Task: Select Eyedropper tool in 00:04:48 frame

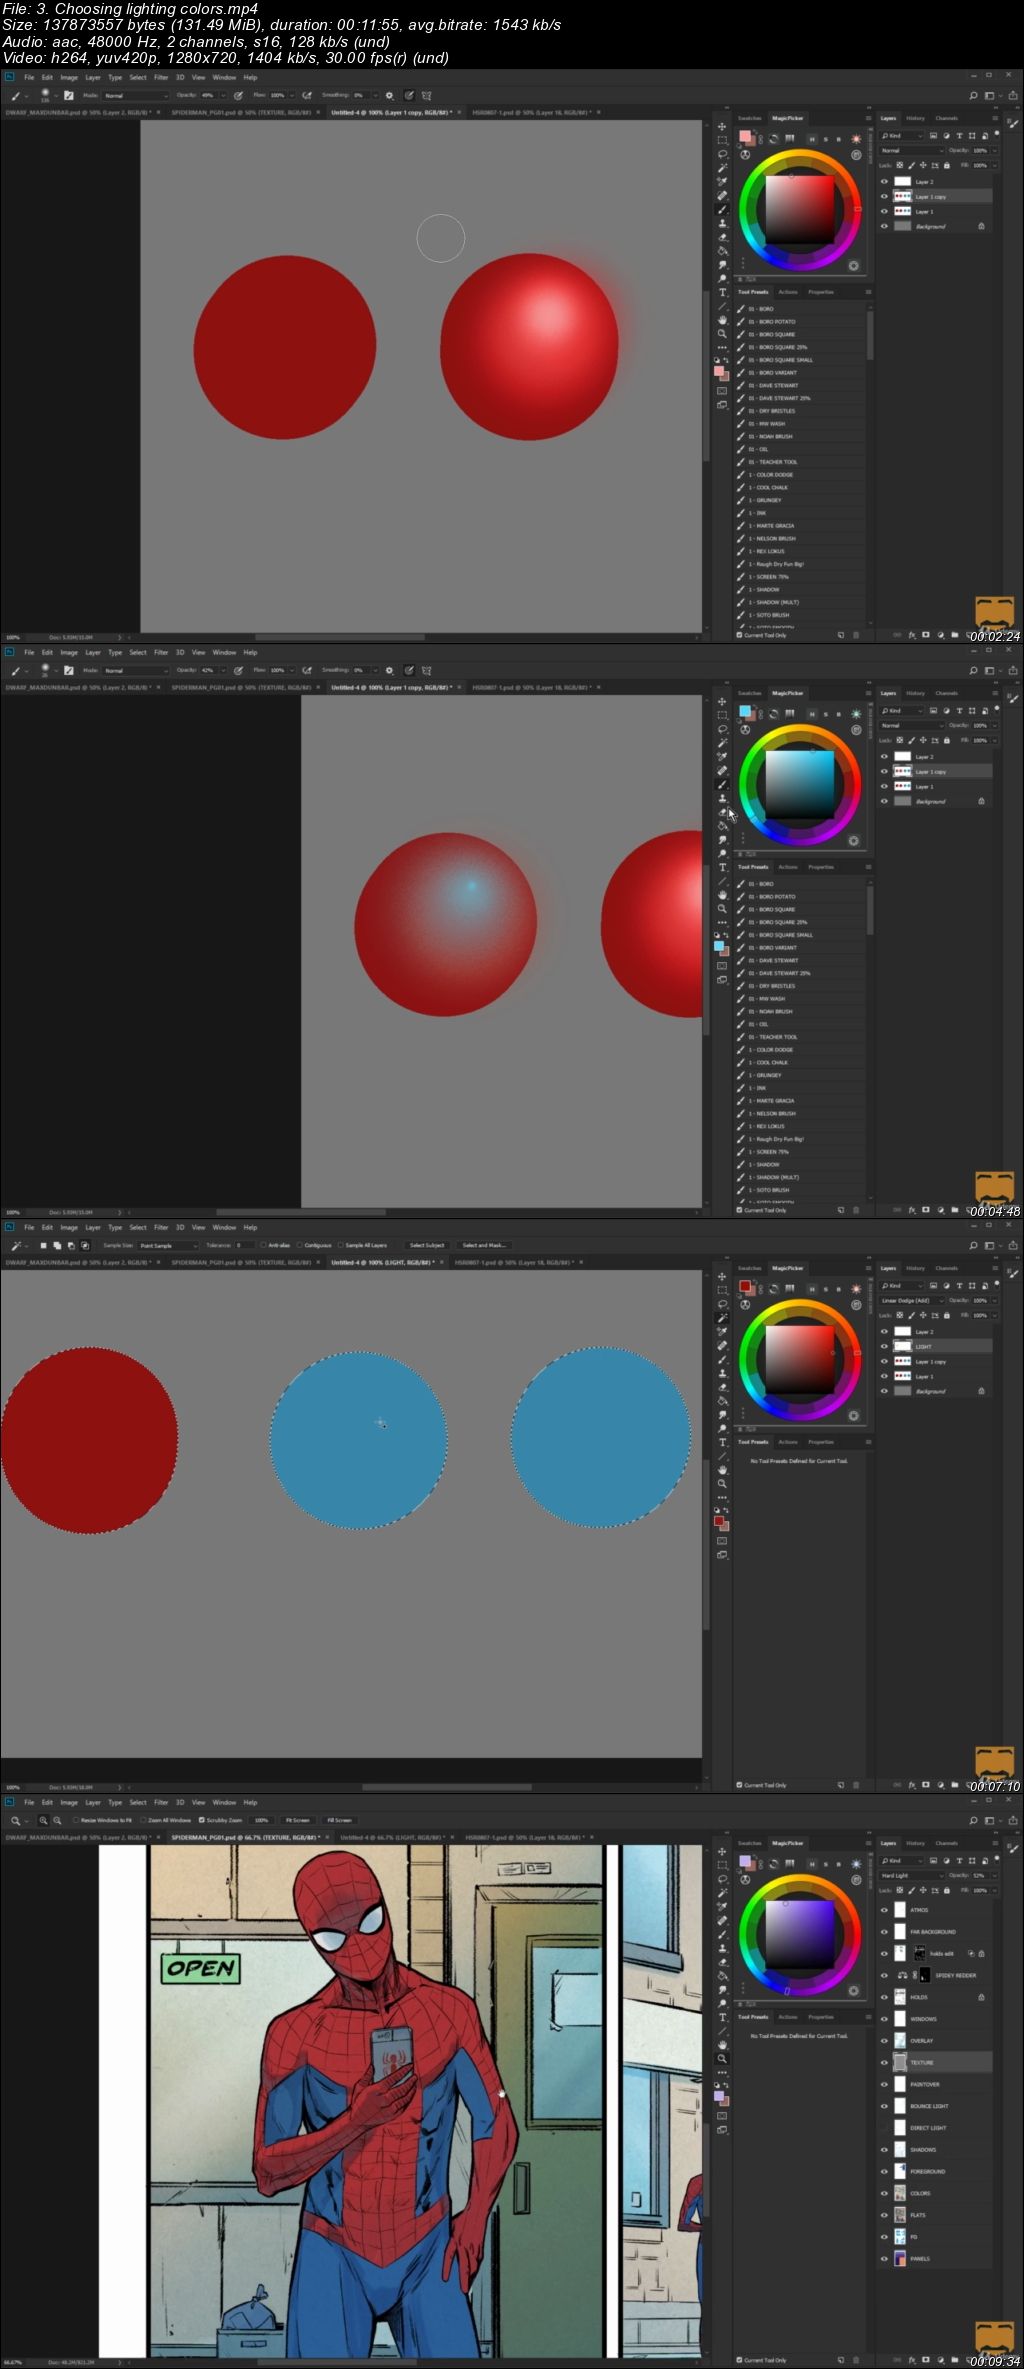Action: point(722,756)
